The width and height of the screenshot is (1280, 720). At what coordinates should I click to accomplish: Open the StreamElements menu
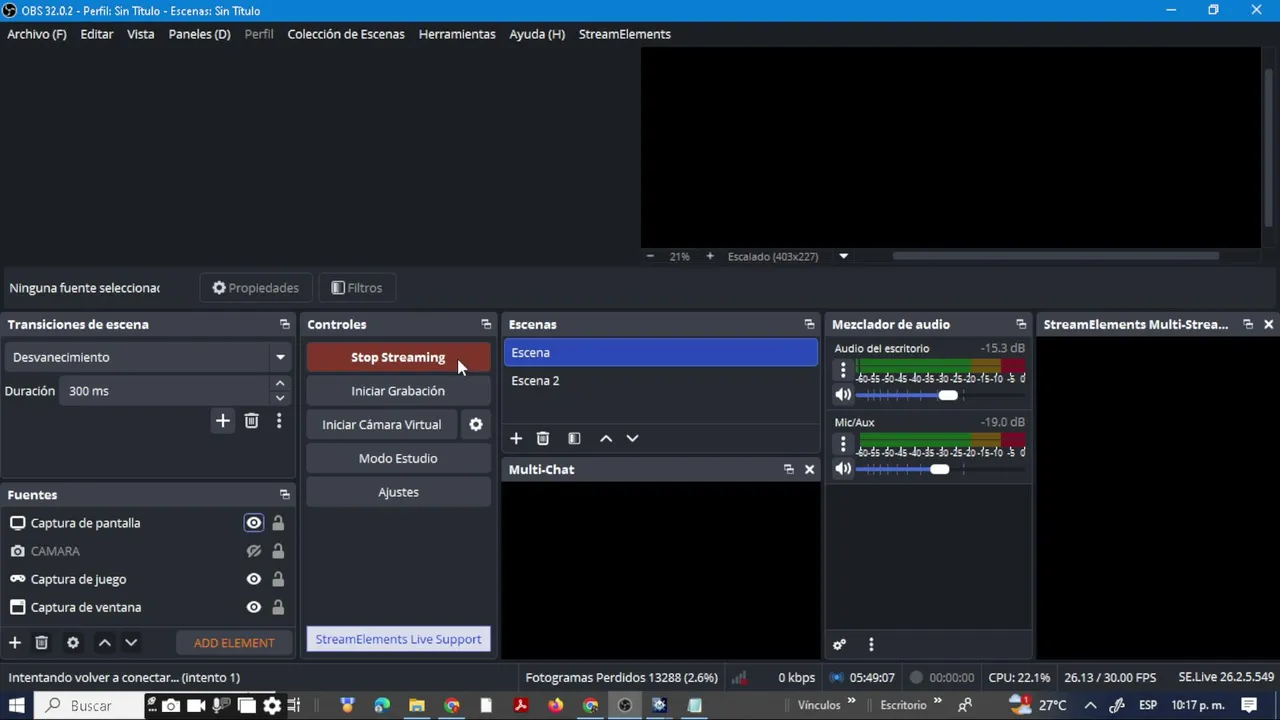point(625,34)
